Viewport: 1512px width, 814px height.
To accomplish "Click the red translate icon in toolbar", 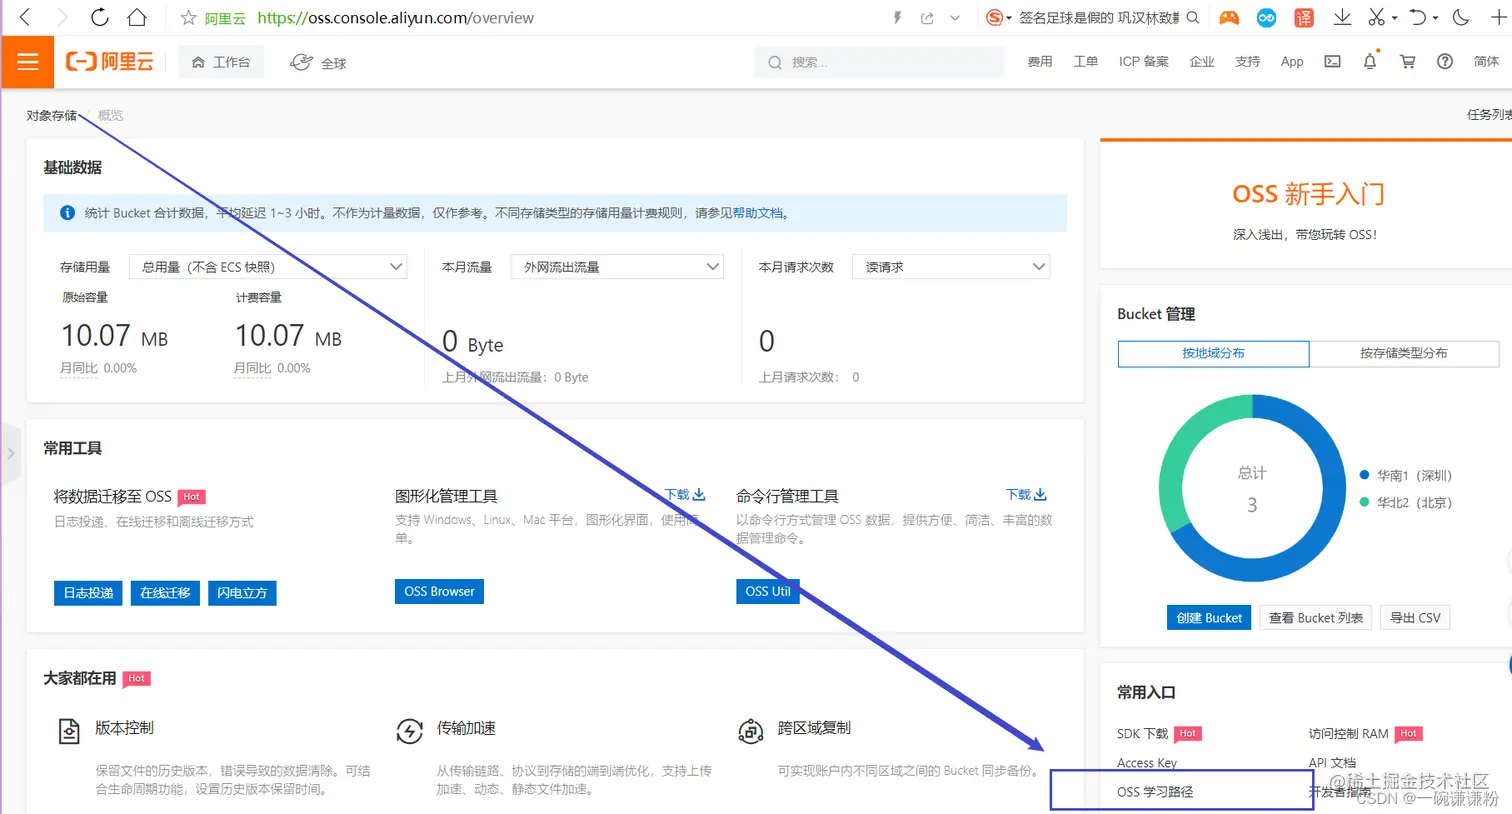I will tap(1304, 18).
